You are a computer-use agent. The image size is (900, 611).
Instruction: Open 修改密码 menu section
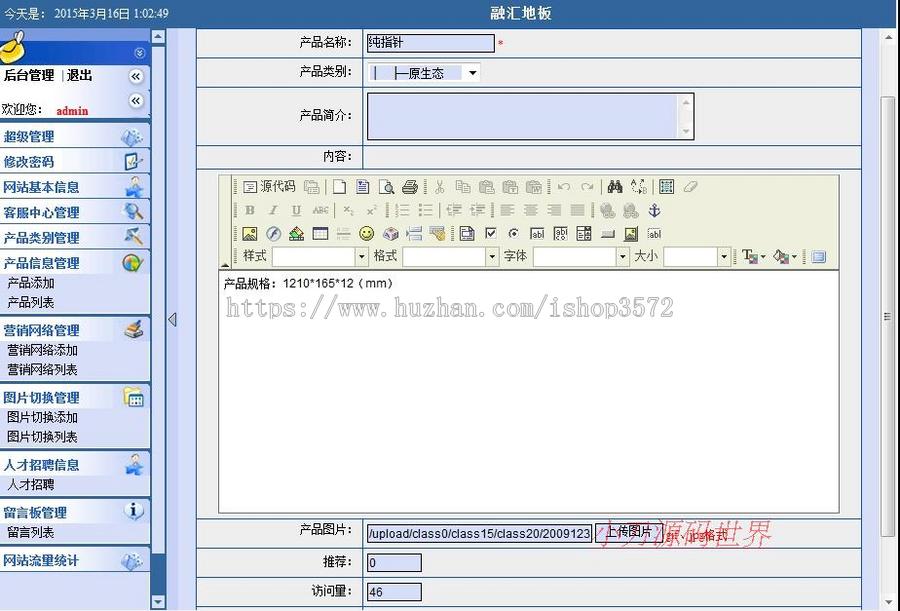[x=75, y=162]
